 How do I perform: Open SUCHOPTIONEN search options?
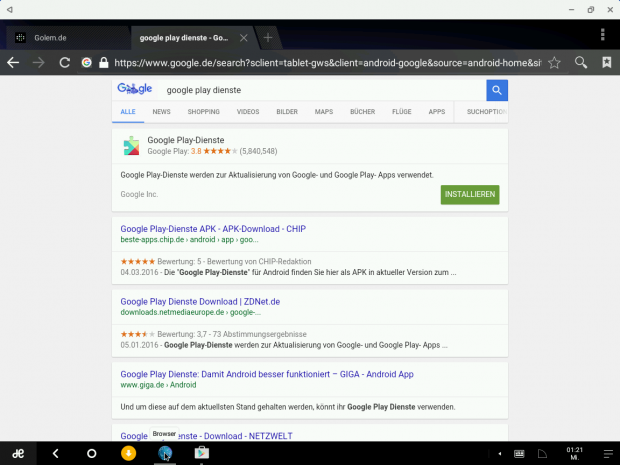tap(486, 112)
